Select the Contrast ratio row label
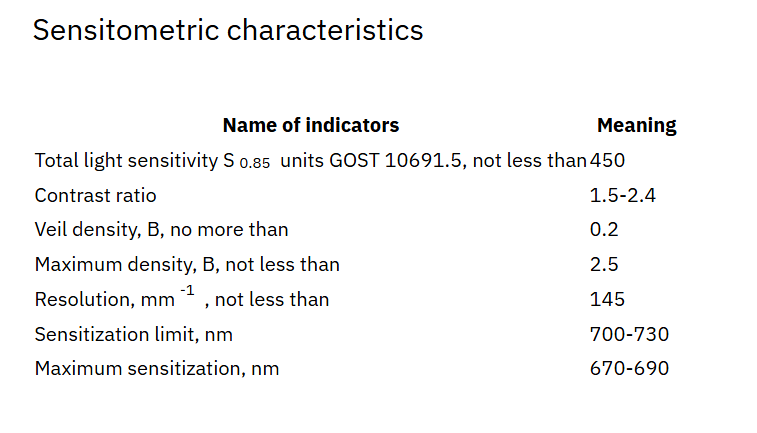The image size is (757, 433). (x=95, y=195)
